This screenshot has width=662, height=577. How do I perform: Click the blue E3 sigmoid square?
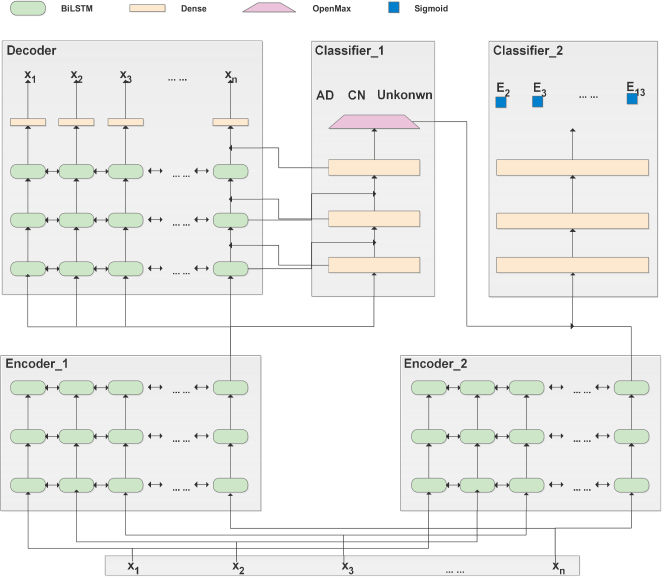tap(537, 102)
